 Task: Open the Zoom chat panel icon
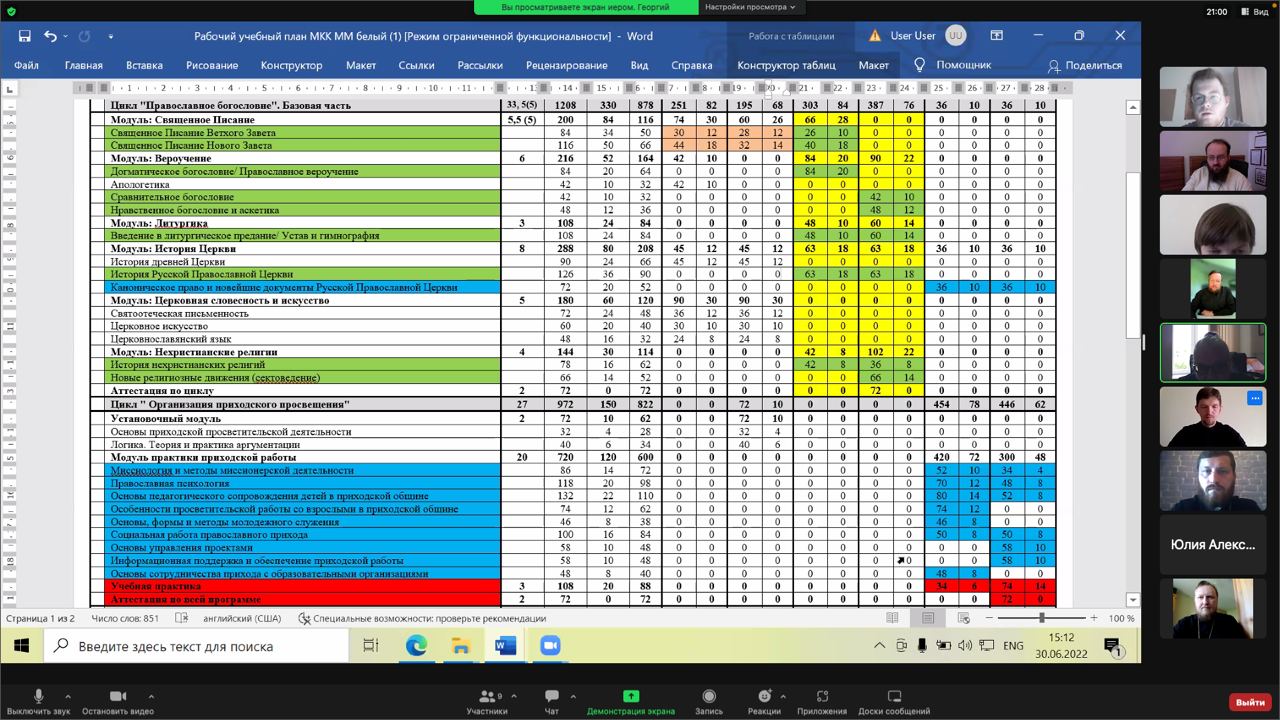(x=551, y=697)
